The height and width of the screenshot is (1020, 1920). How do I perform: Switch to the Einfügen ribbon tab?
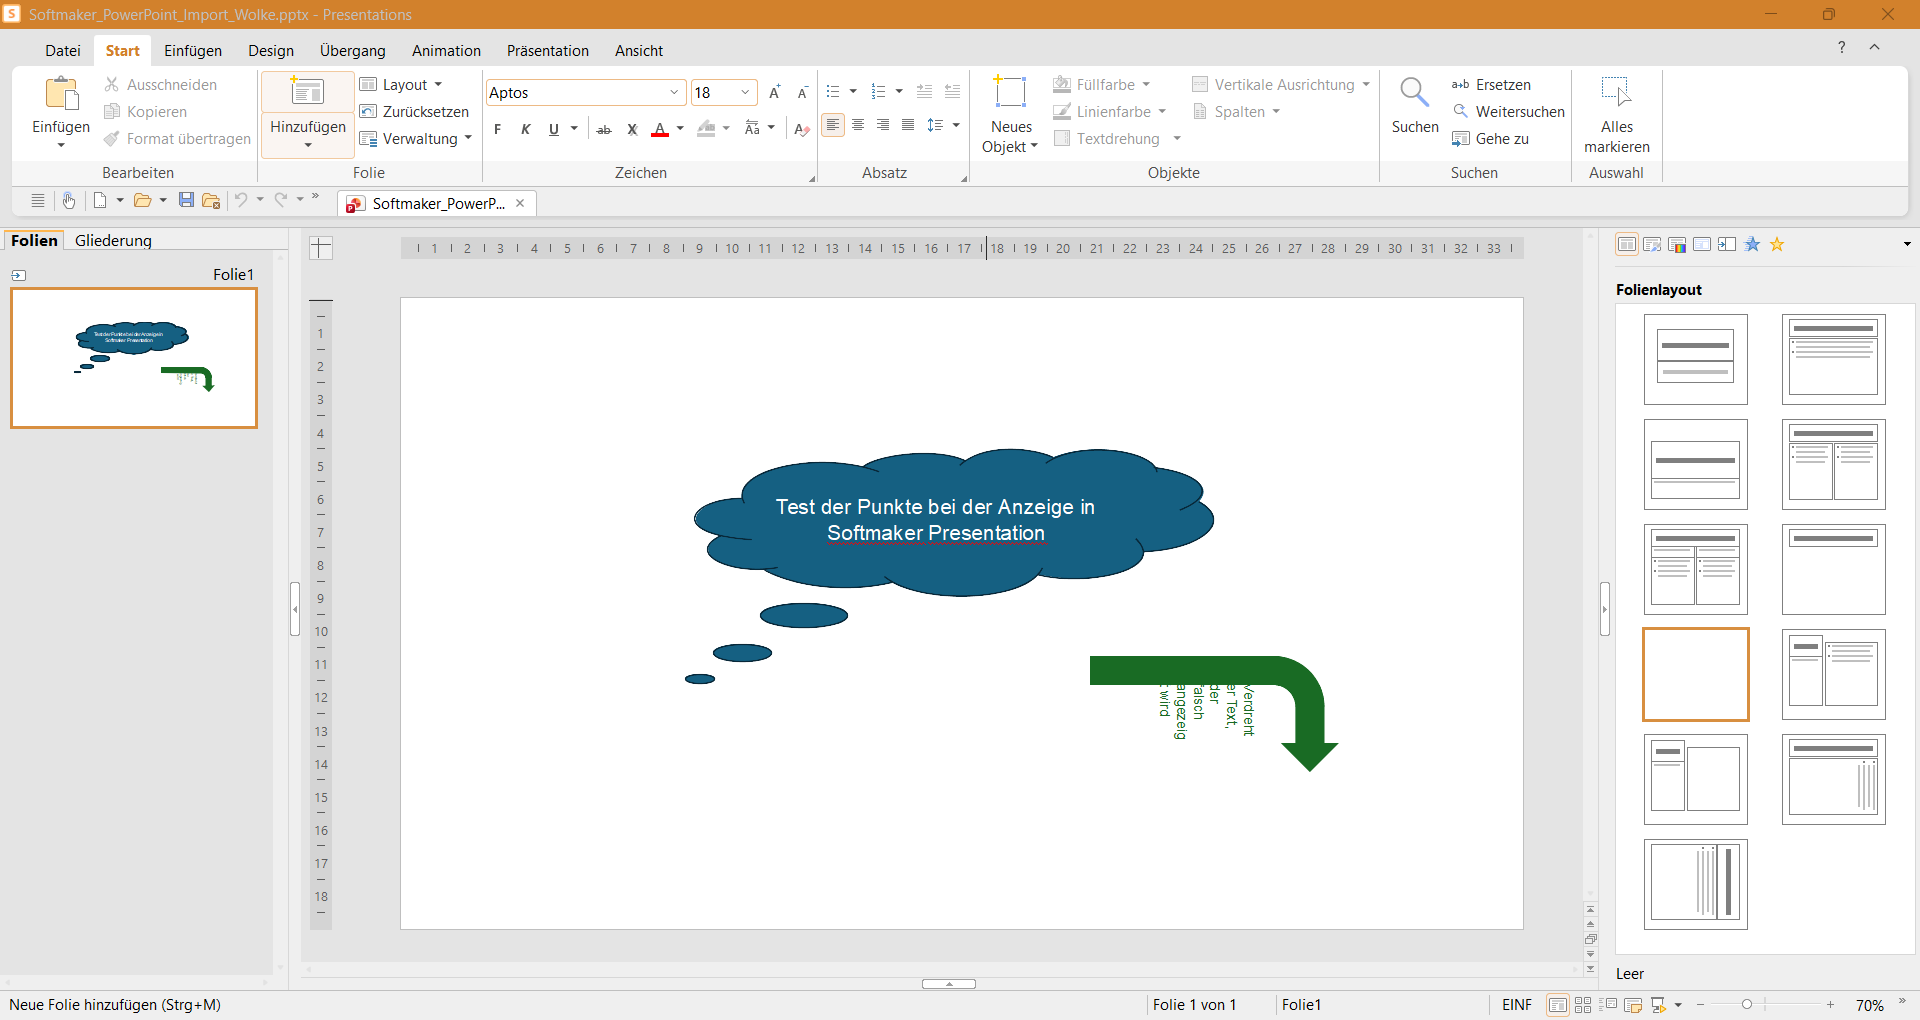click(x=193, y=51)
